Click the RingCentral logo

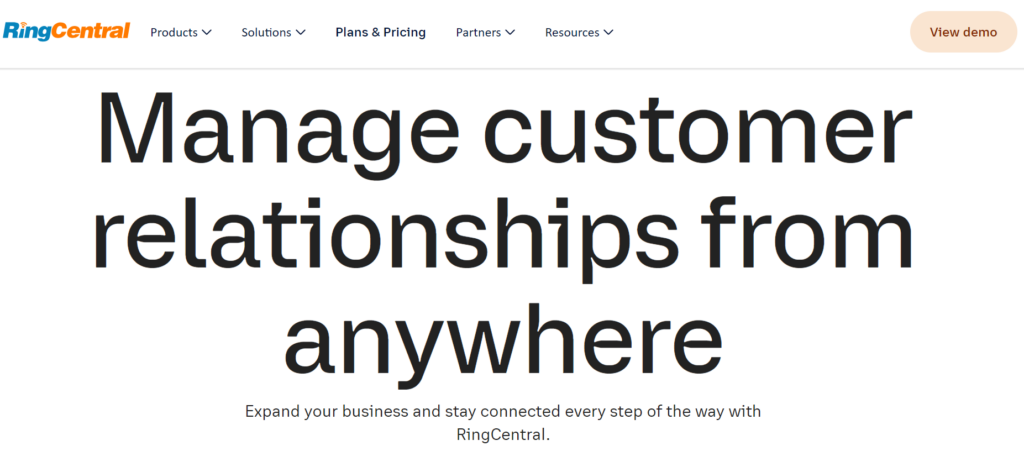pyautogui.click(x=66, y=31)
